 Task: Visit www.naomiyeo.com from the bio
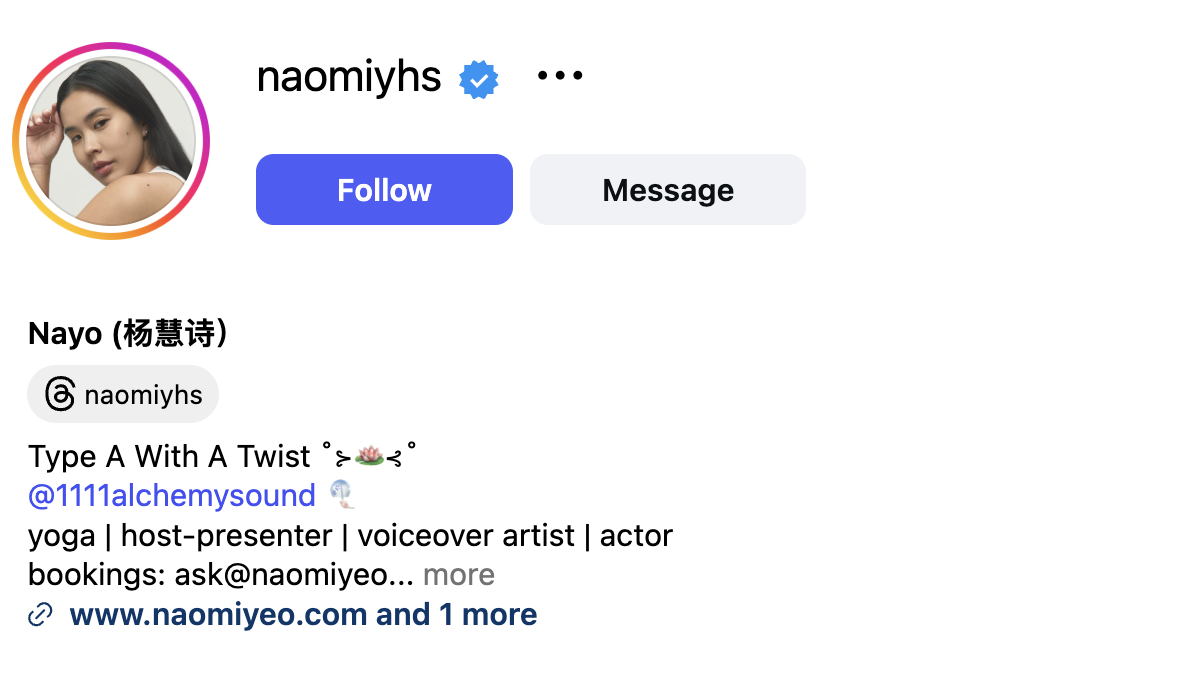pyautogui.click(x=204, y=614)
